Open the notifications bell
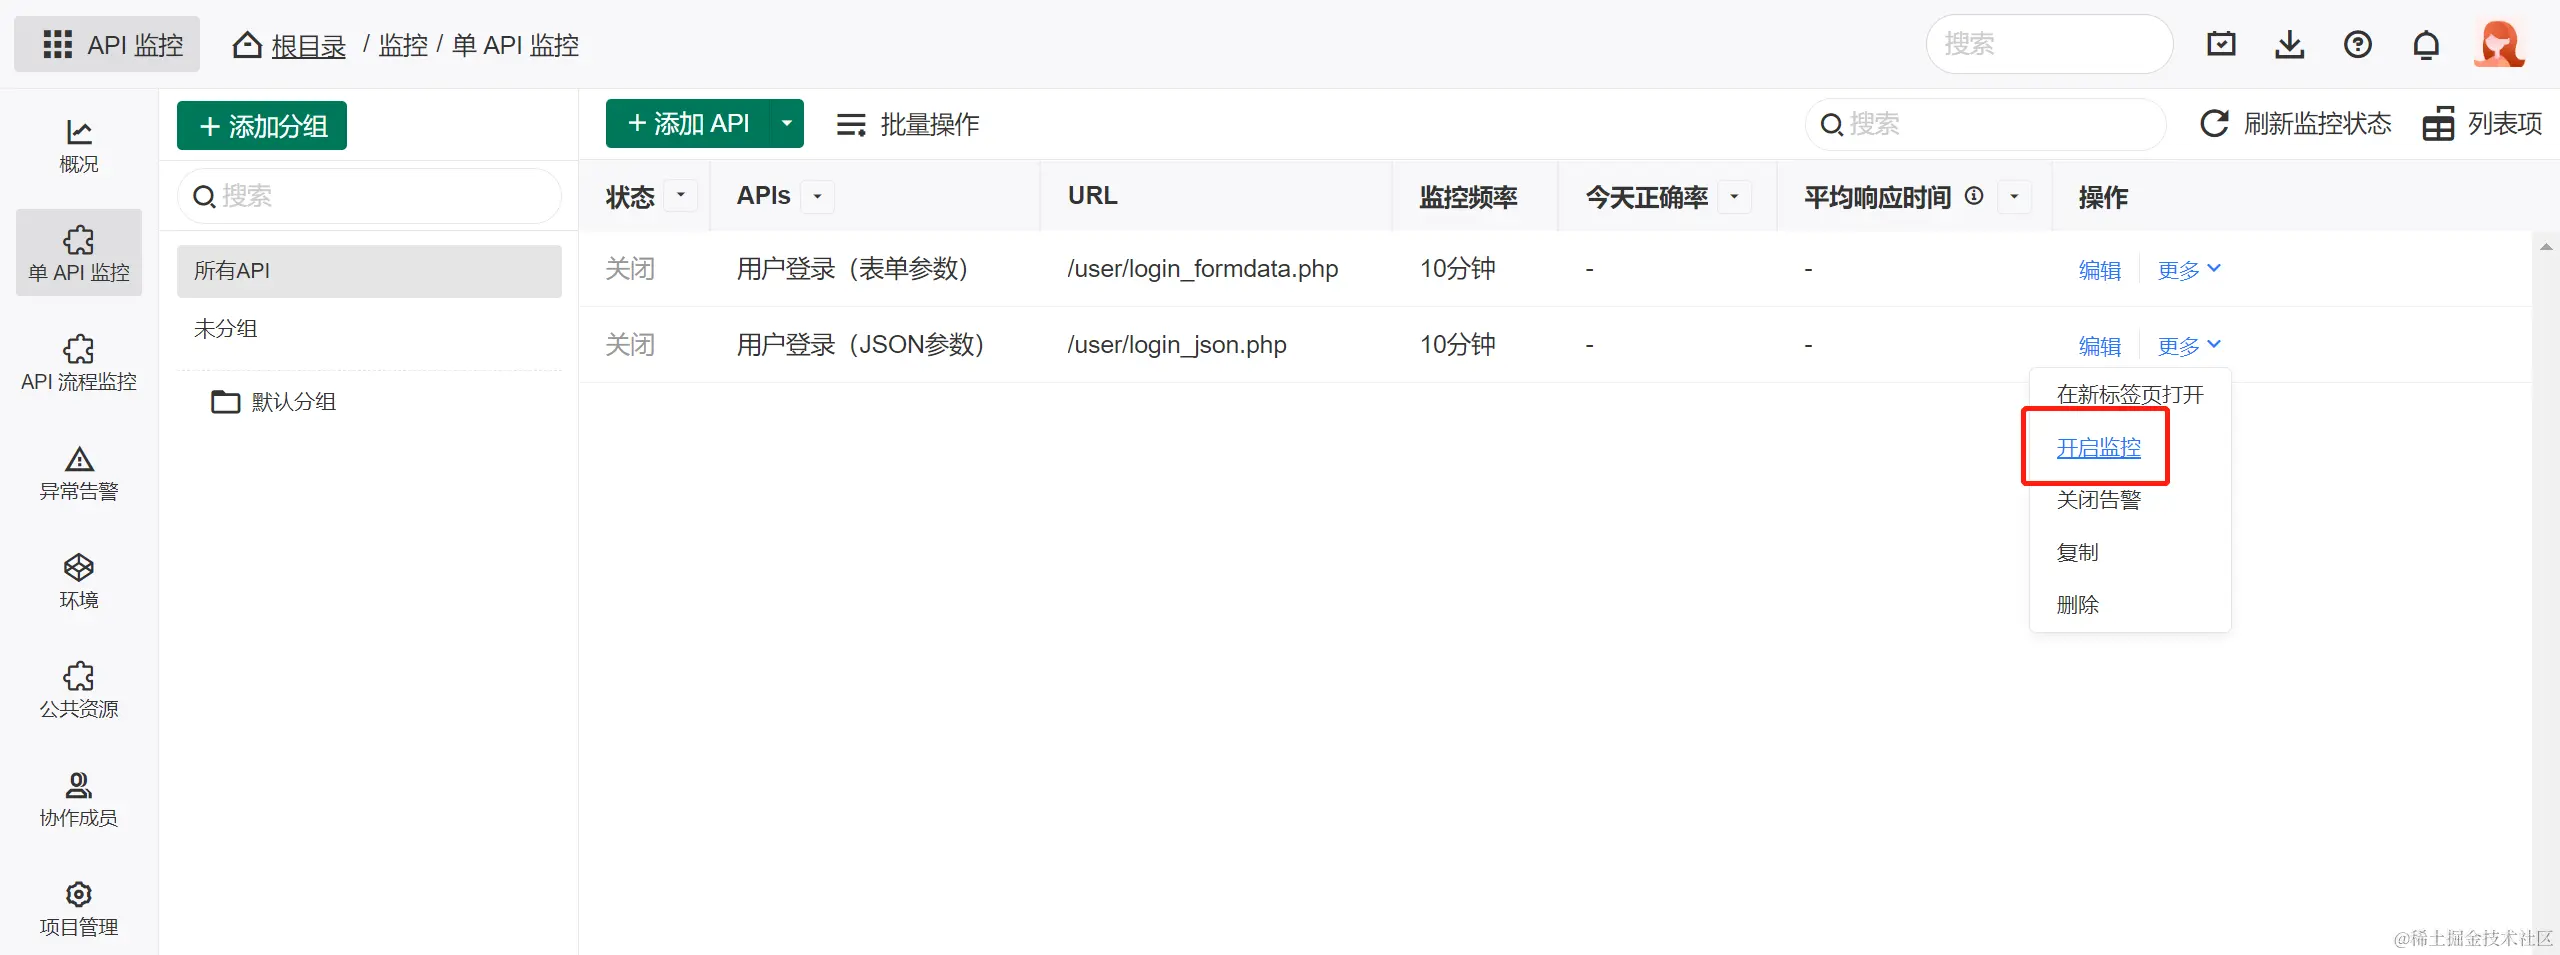The width and height of the screenshot is (2560, 955). pos(2426,44)
